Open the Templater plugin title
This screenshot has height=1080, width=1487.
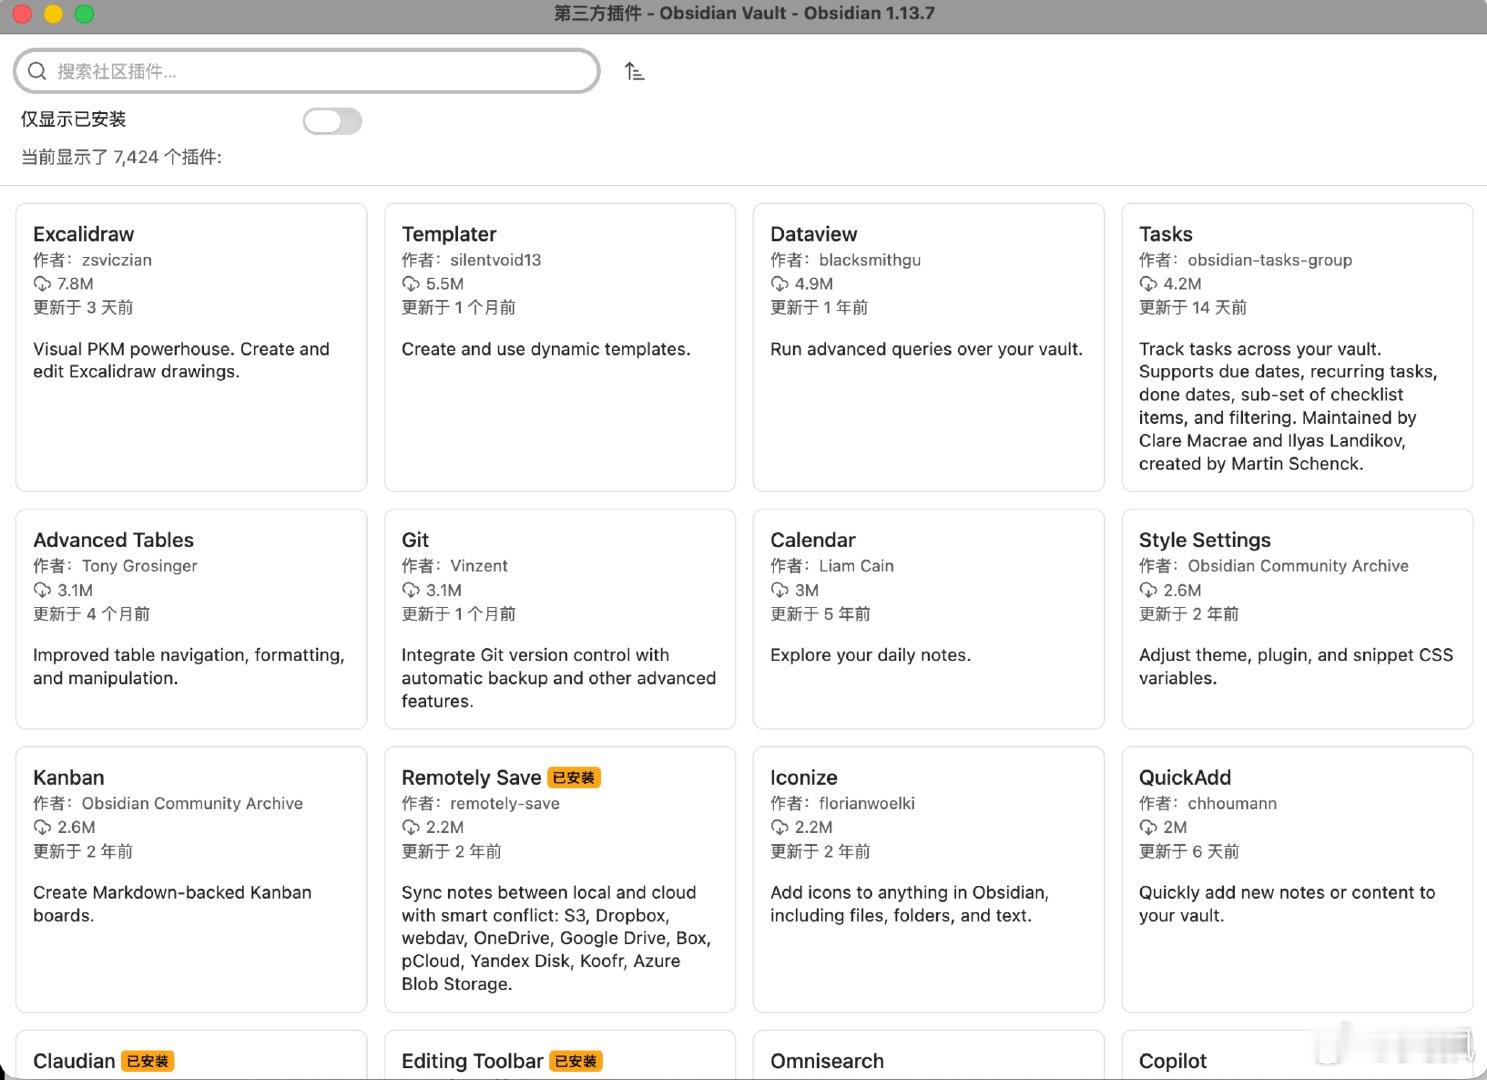449,234
